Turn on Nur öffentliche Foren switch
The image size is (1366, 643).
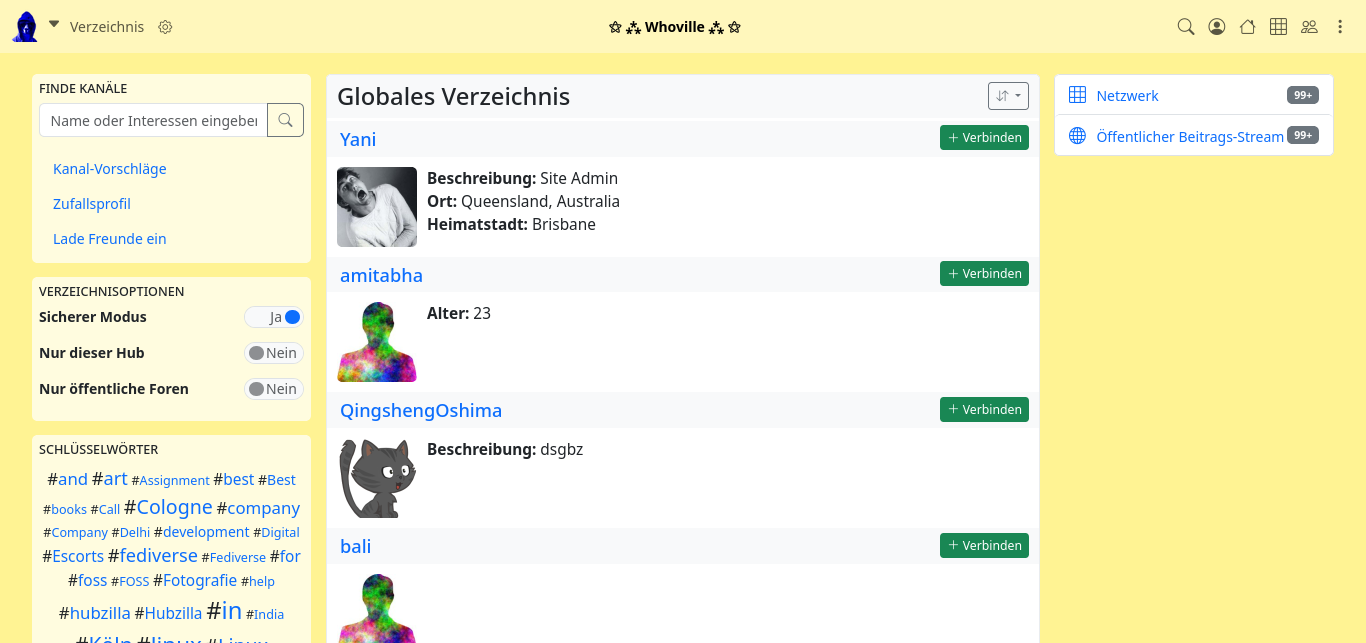pos(274,389)
